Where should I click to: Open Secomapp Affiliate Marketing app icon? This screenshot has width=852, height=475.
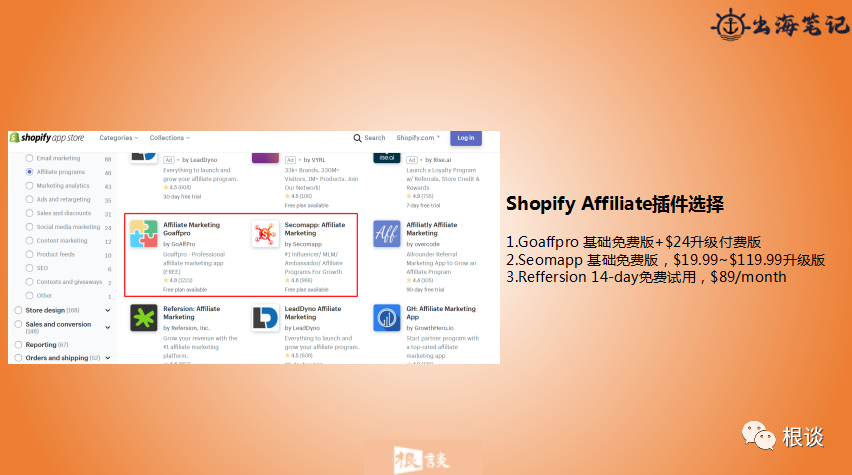[x=265, y=234]
